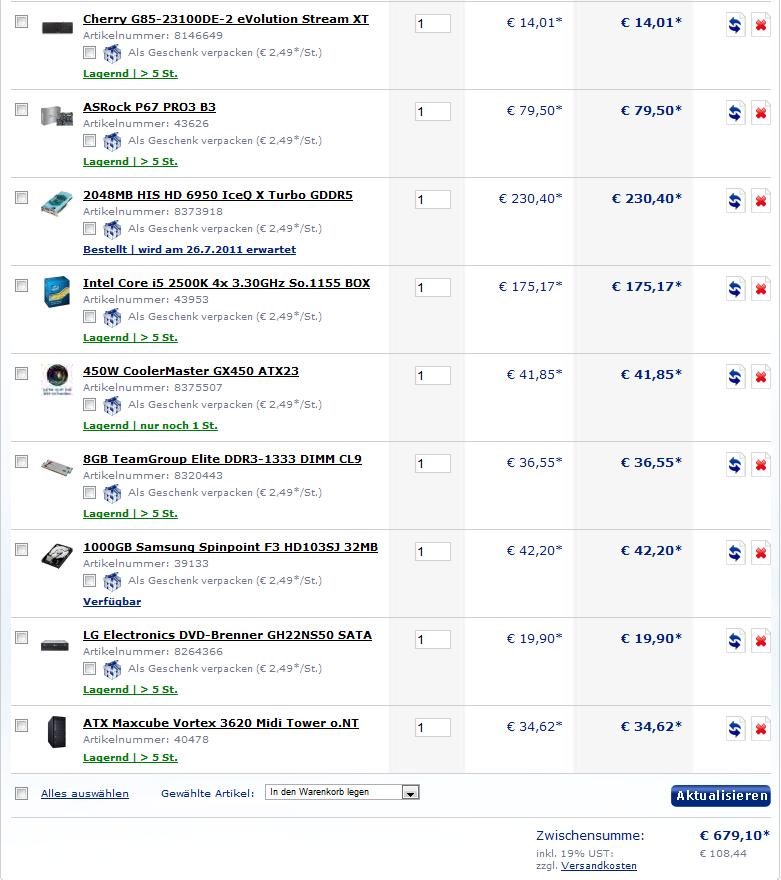The image size is (781, 880).
Task: Remove CoolerMaster GX450 with red X icon
Action: click(761, 377)
